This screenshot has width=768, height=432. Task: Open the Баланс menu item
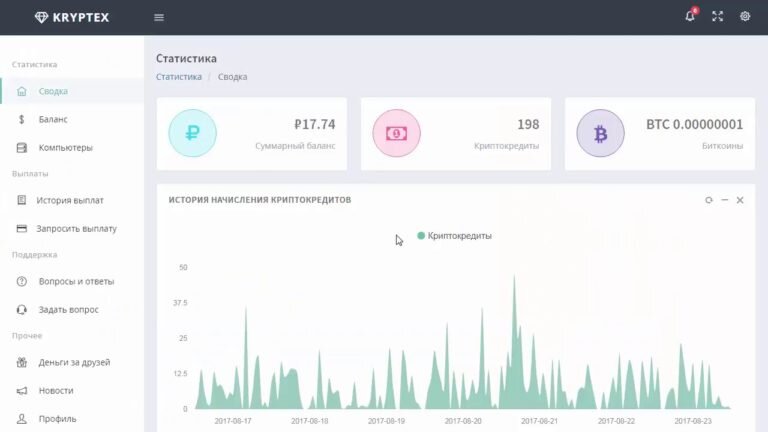point(72,119)
